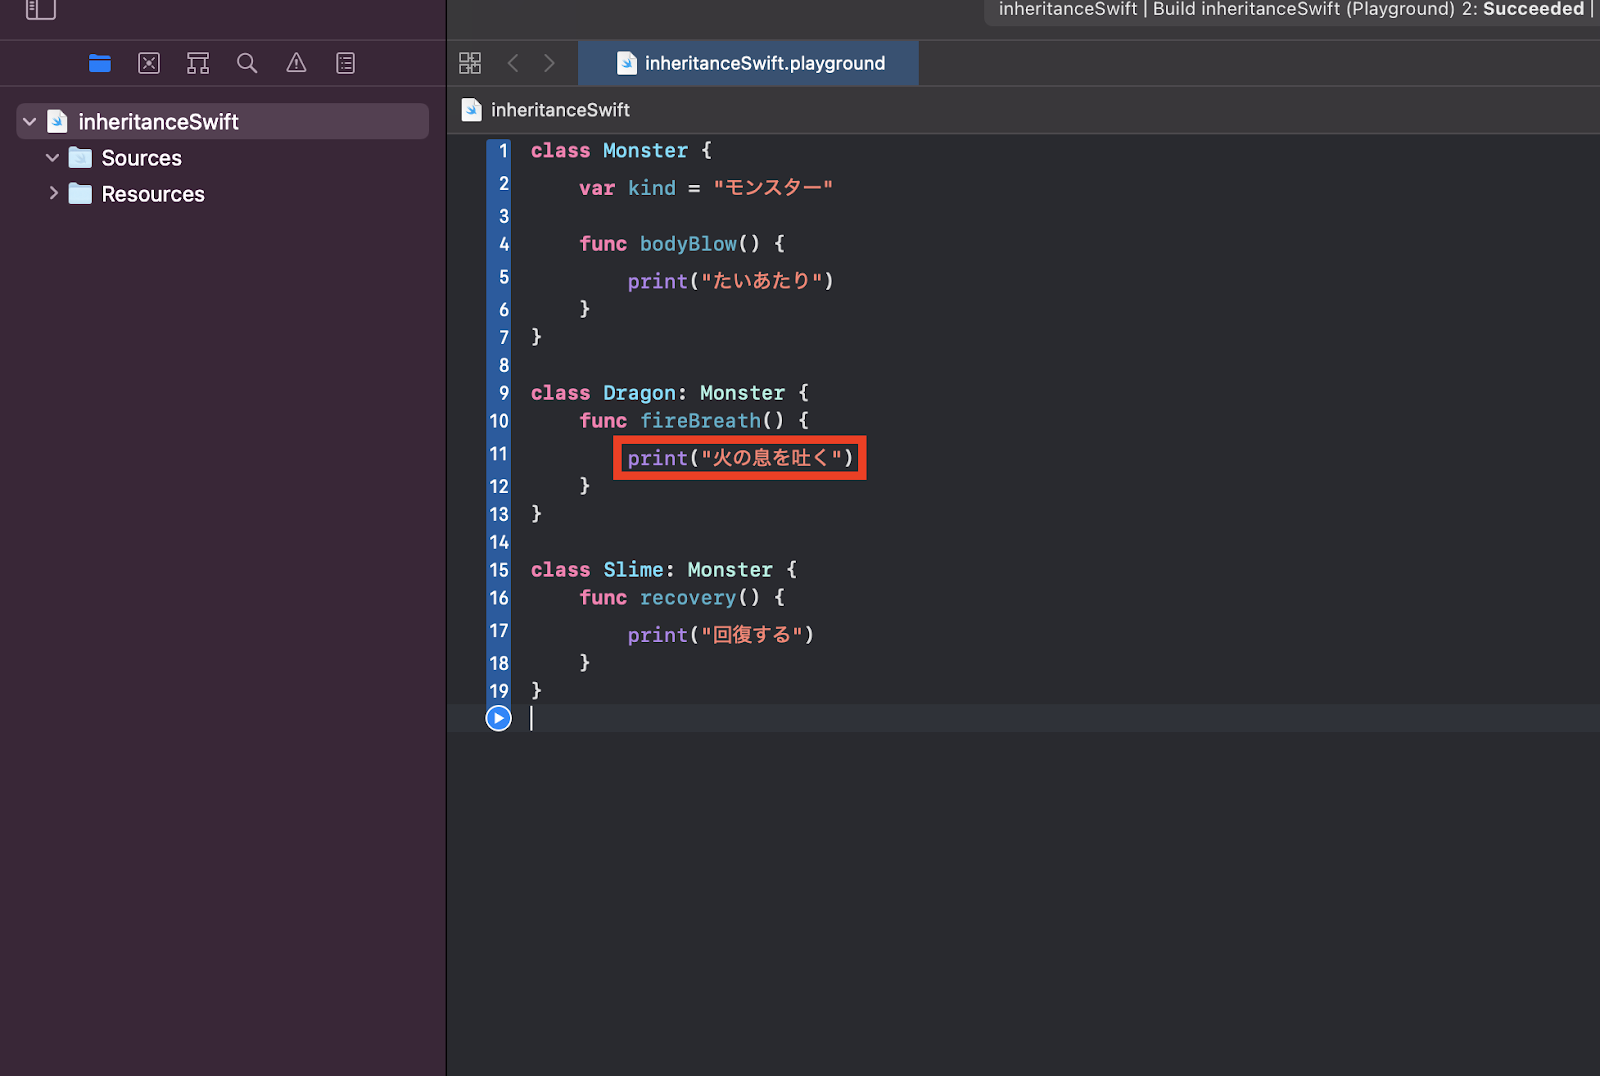Click the "class Dragon: Monster" line

[670, 393]
